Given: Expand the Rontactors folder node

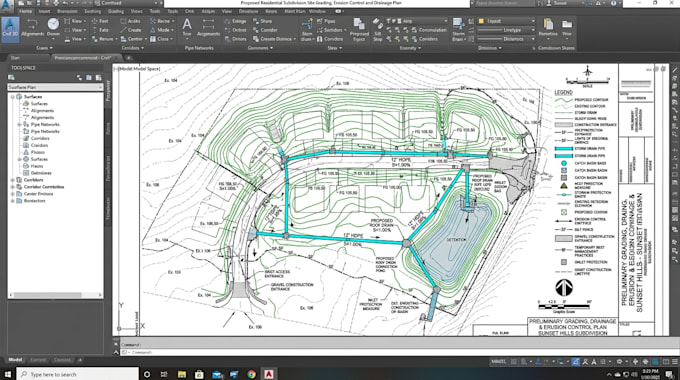Looking at the screenshot, I should 13,201.
